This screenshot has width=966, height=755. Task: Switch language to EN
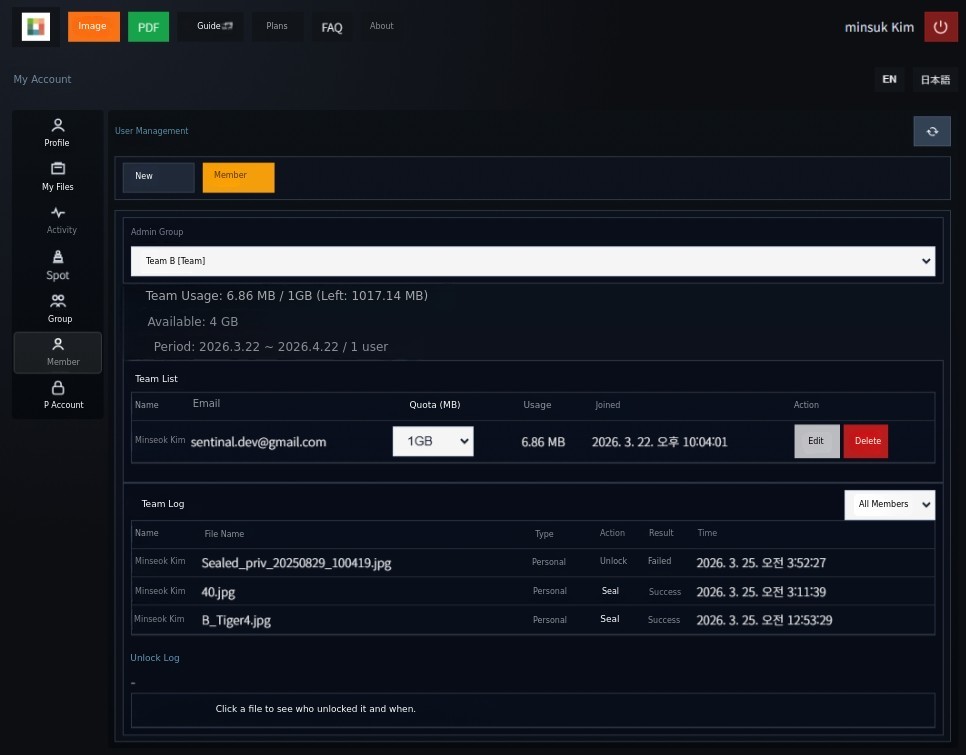pyautogui.click(x=889, y=79)
